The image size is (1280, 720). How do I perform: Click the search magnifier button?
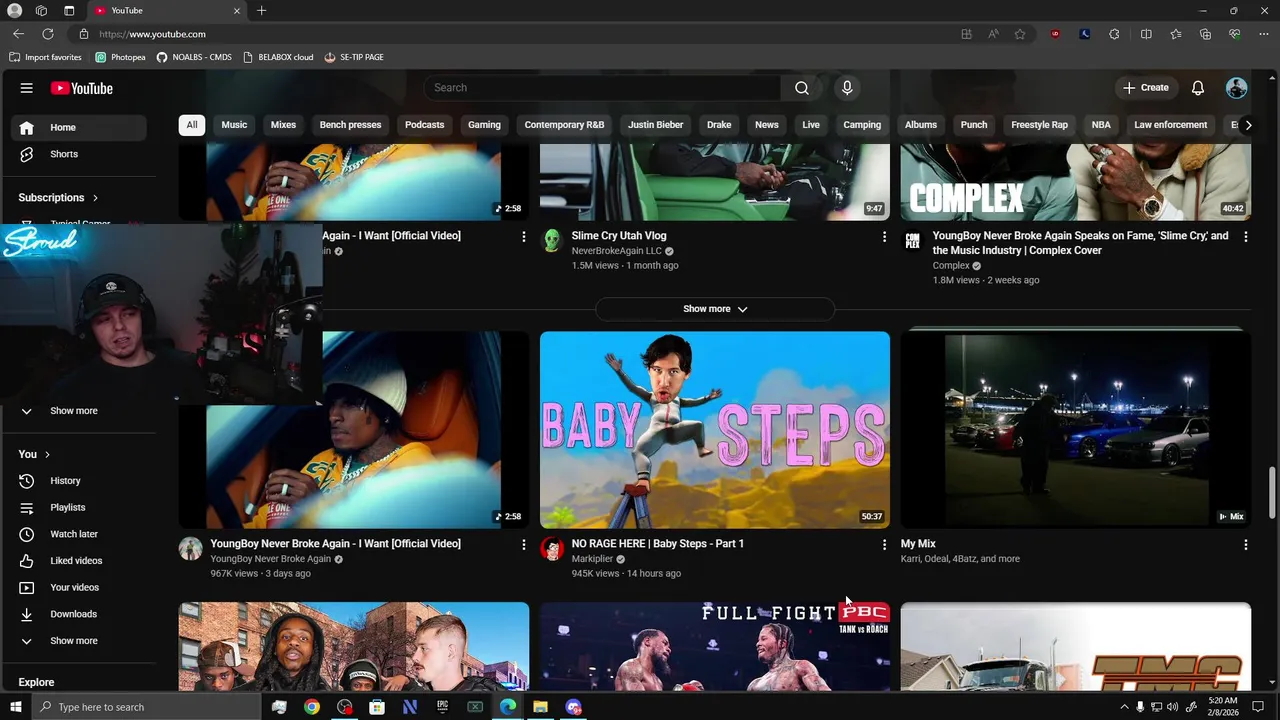tap(801, 88)
